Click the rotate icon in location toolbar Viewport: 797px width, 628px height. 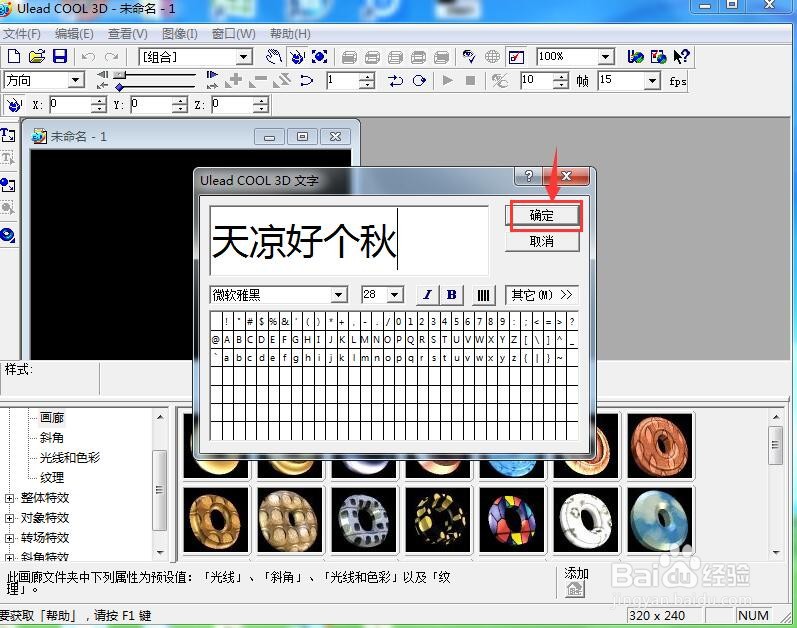coord(14,105)
